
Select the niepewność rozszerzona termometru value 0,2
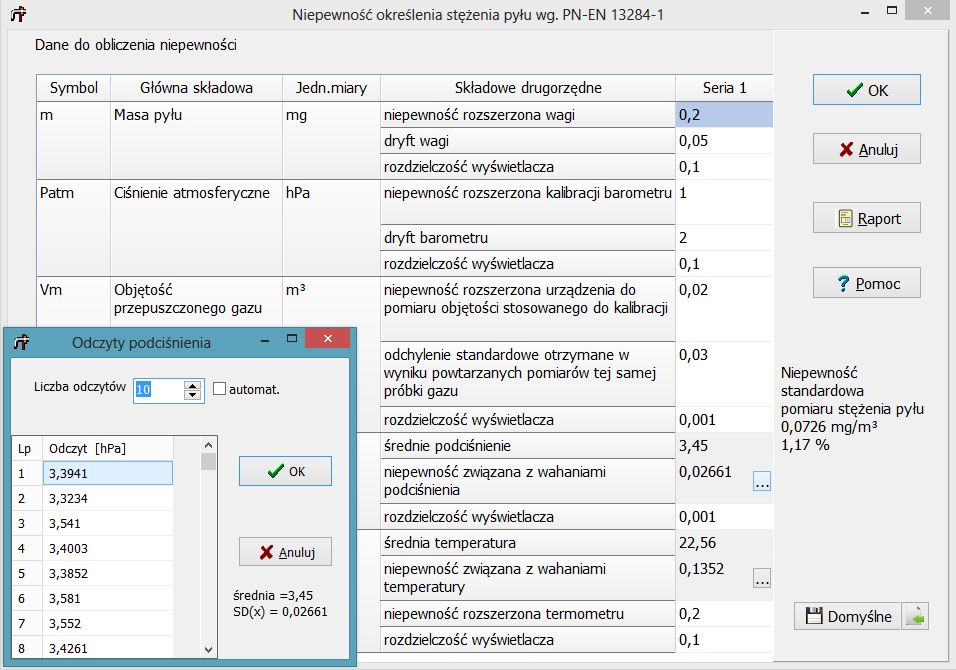(724, 614)
